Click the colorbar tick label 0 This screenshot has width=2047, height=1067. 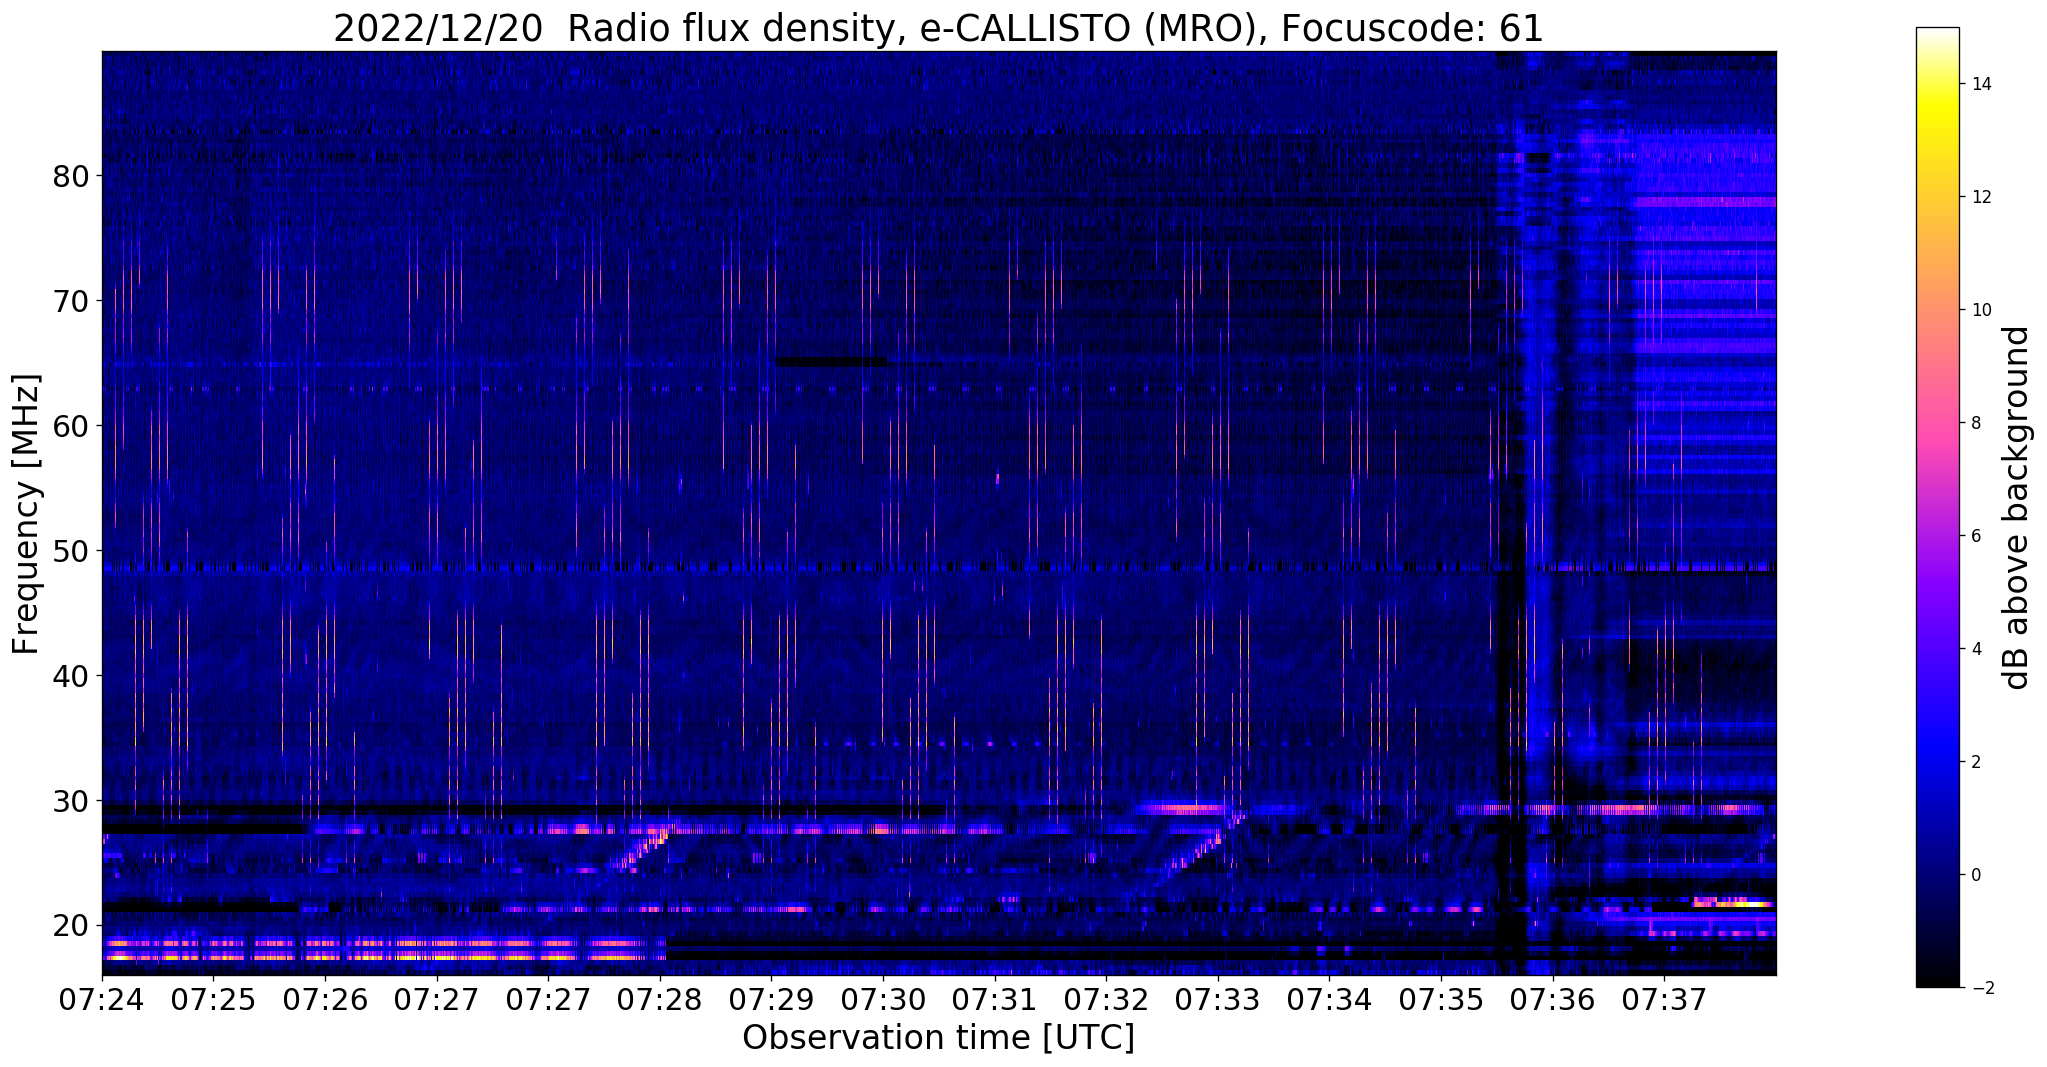pyautogui.click(x=1974, y=875)
